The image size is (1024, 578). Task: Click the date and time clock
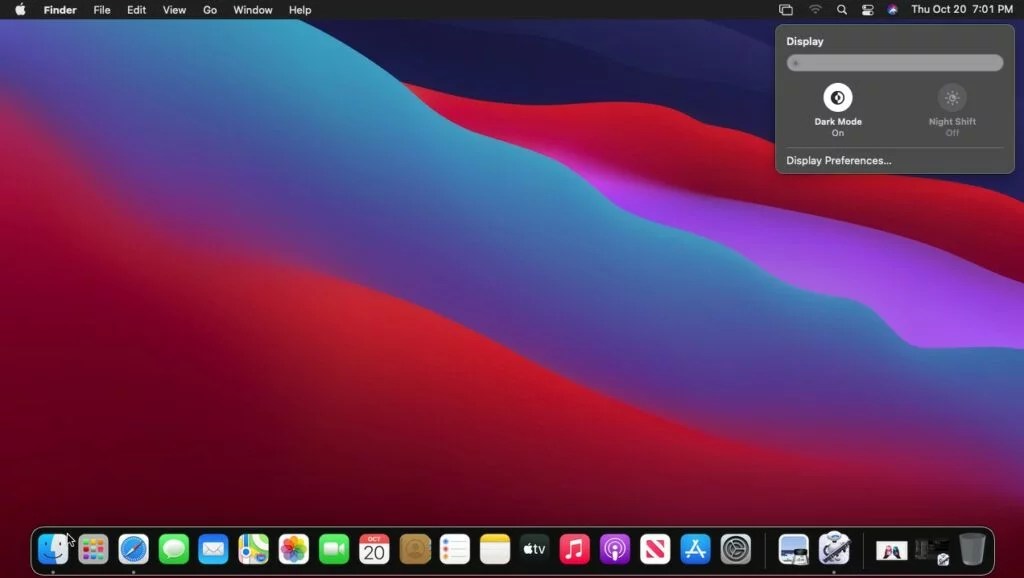click(x=962, y=10)
